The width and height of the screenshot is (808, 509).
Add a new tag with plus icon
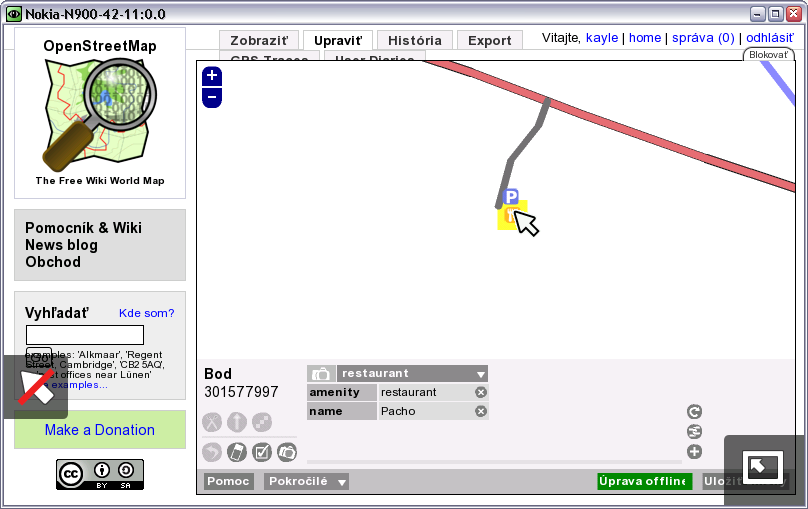[x=695, y=452]
